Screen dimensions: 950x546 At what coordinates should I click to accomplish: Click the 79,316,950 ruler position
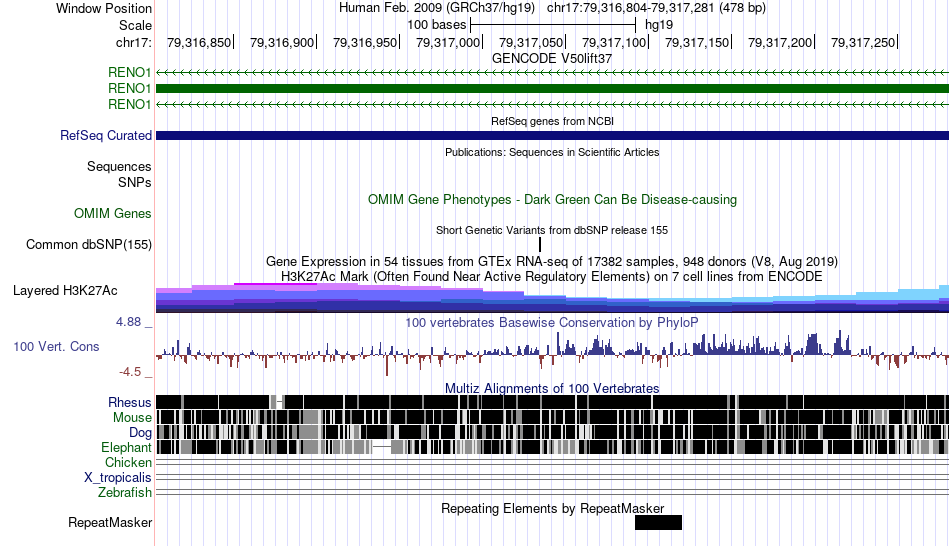365,42
